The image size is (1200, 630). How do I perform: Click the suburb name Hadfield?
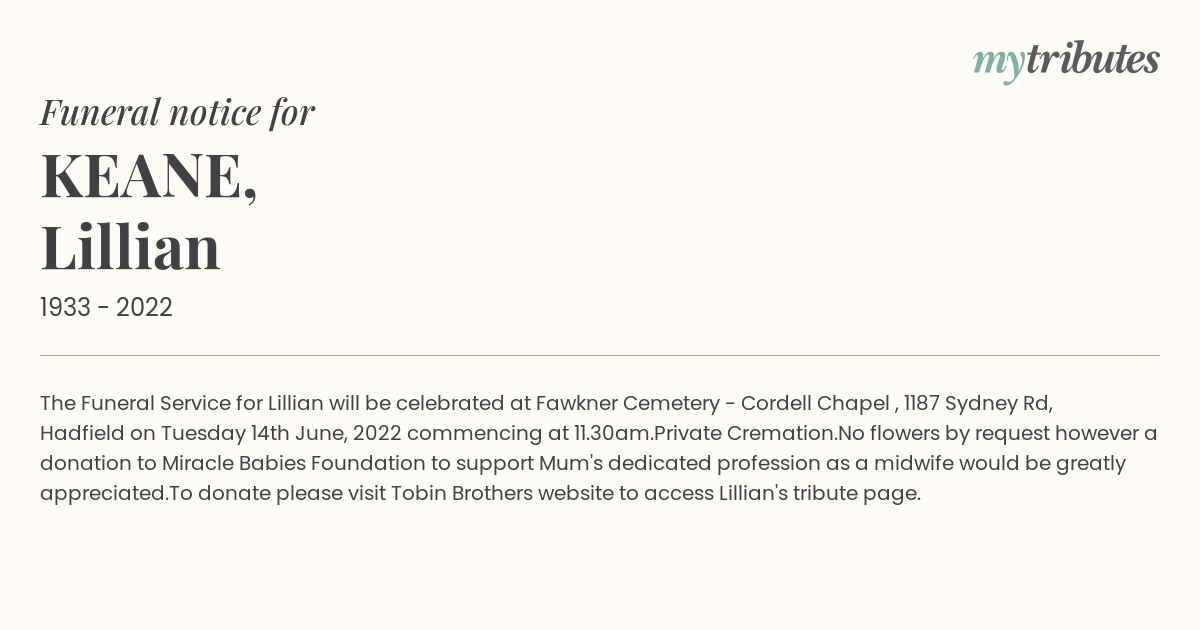[82, 433]
